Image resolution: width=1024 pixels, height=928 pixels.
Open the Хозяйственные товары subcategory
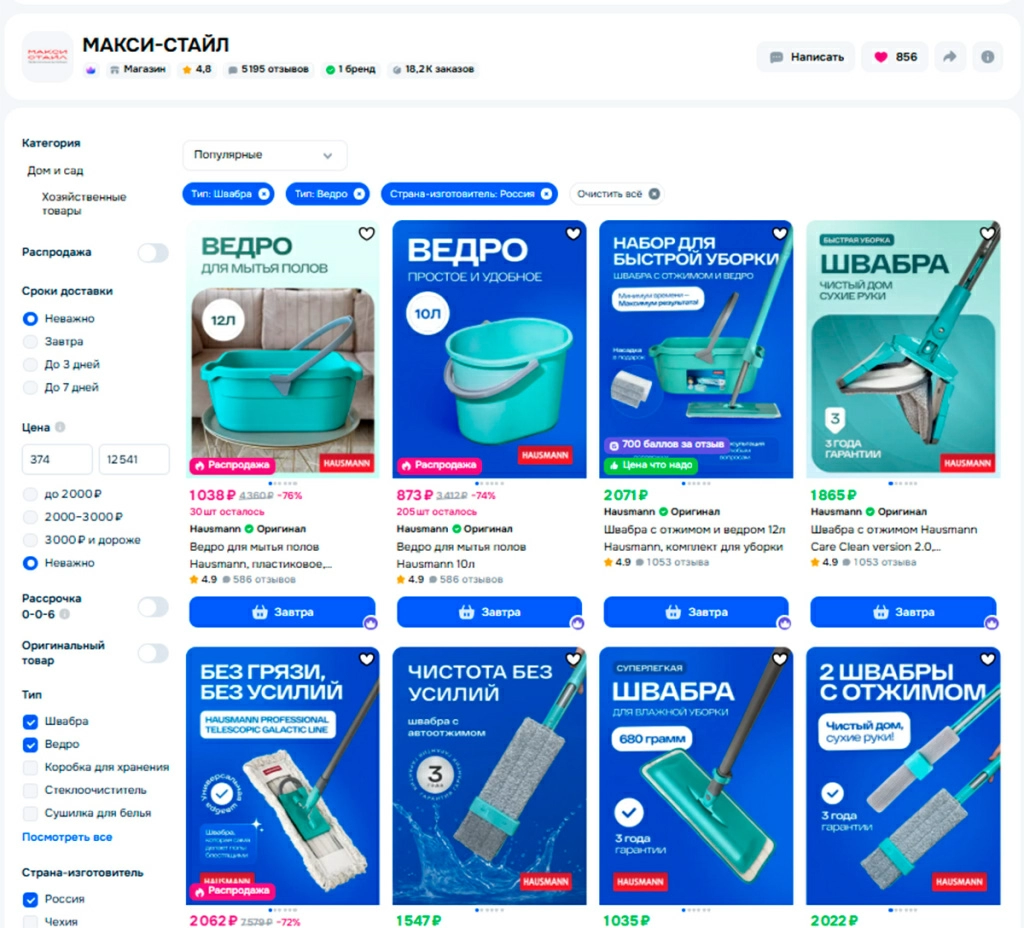(84, 204)
